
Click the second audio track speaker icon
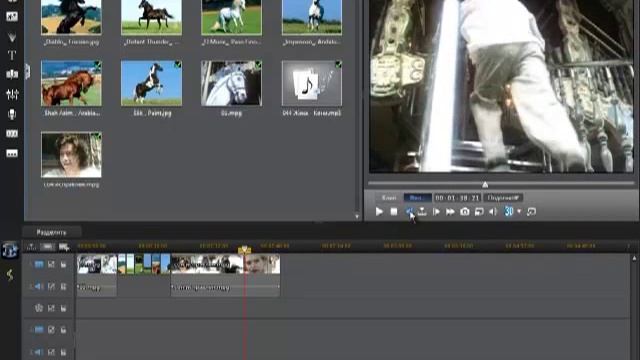(x=38, y=352)
